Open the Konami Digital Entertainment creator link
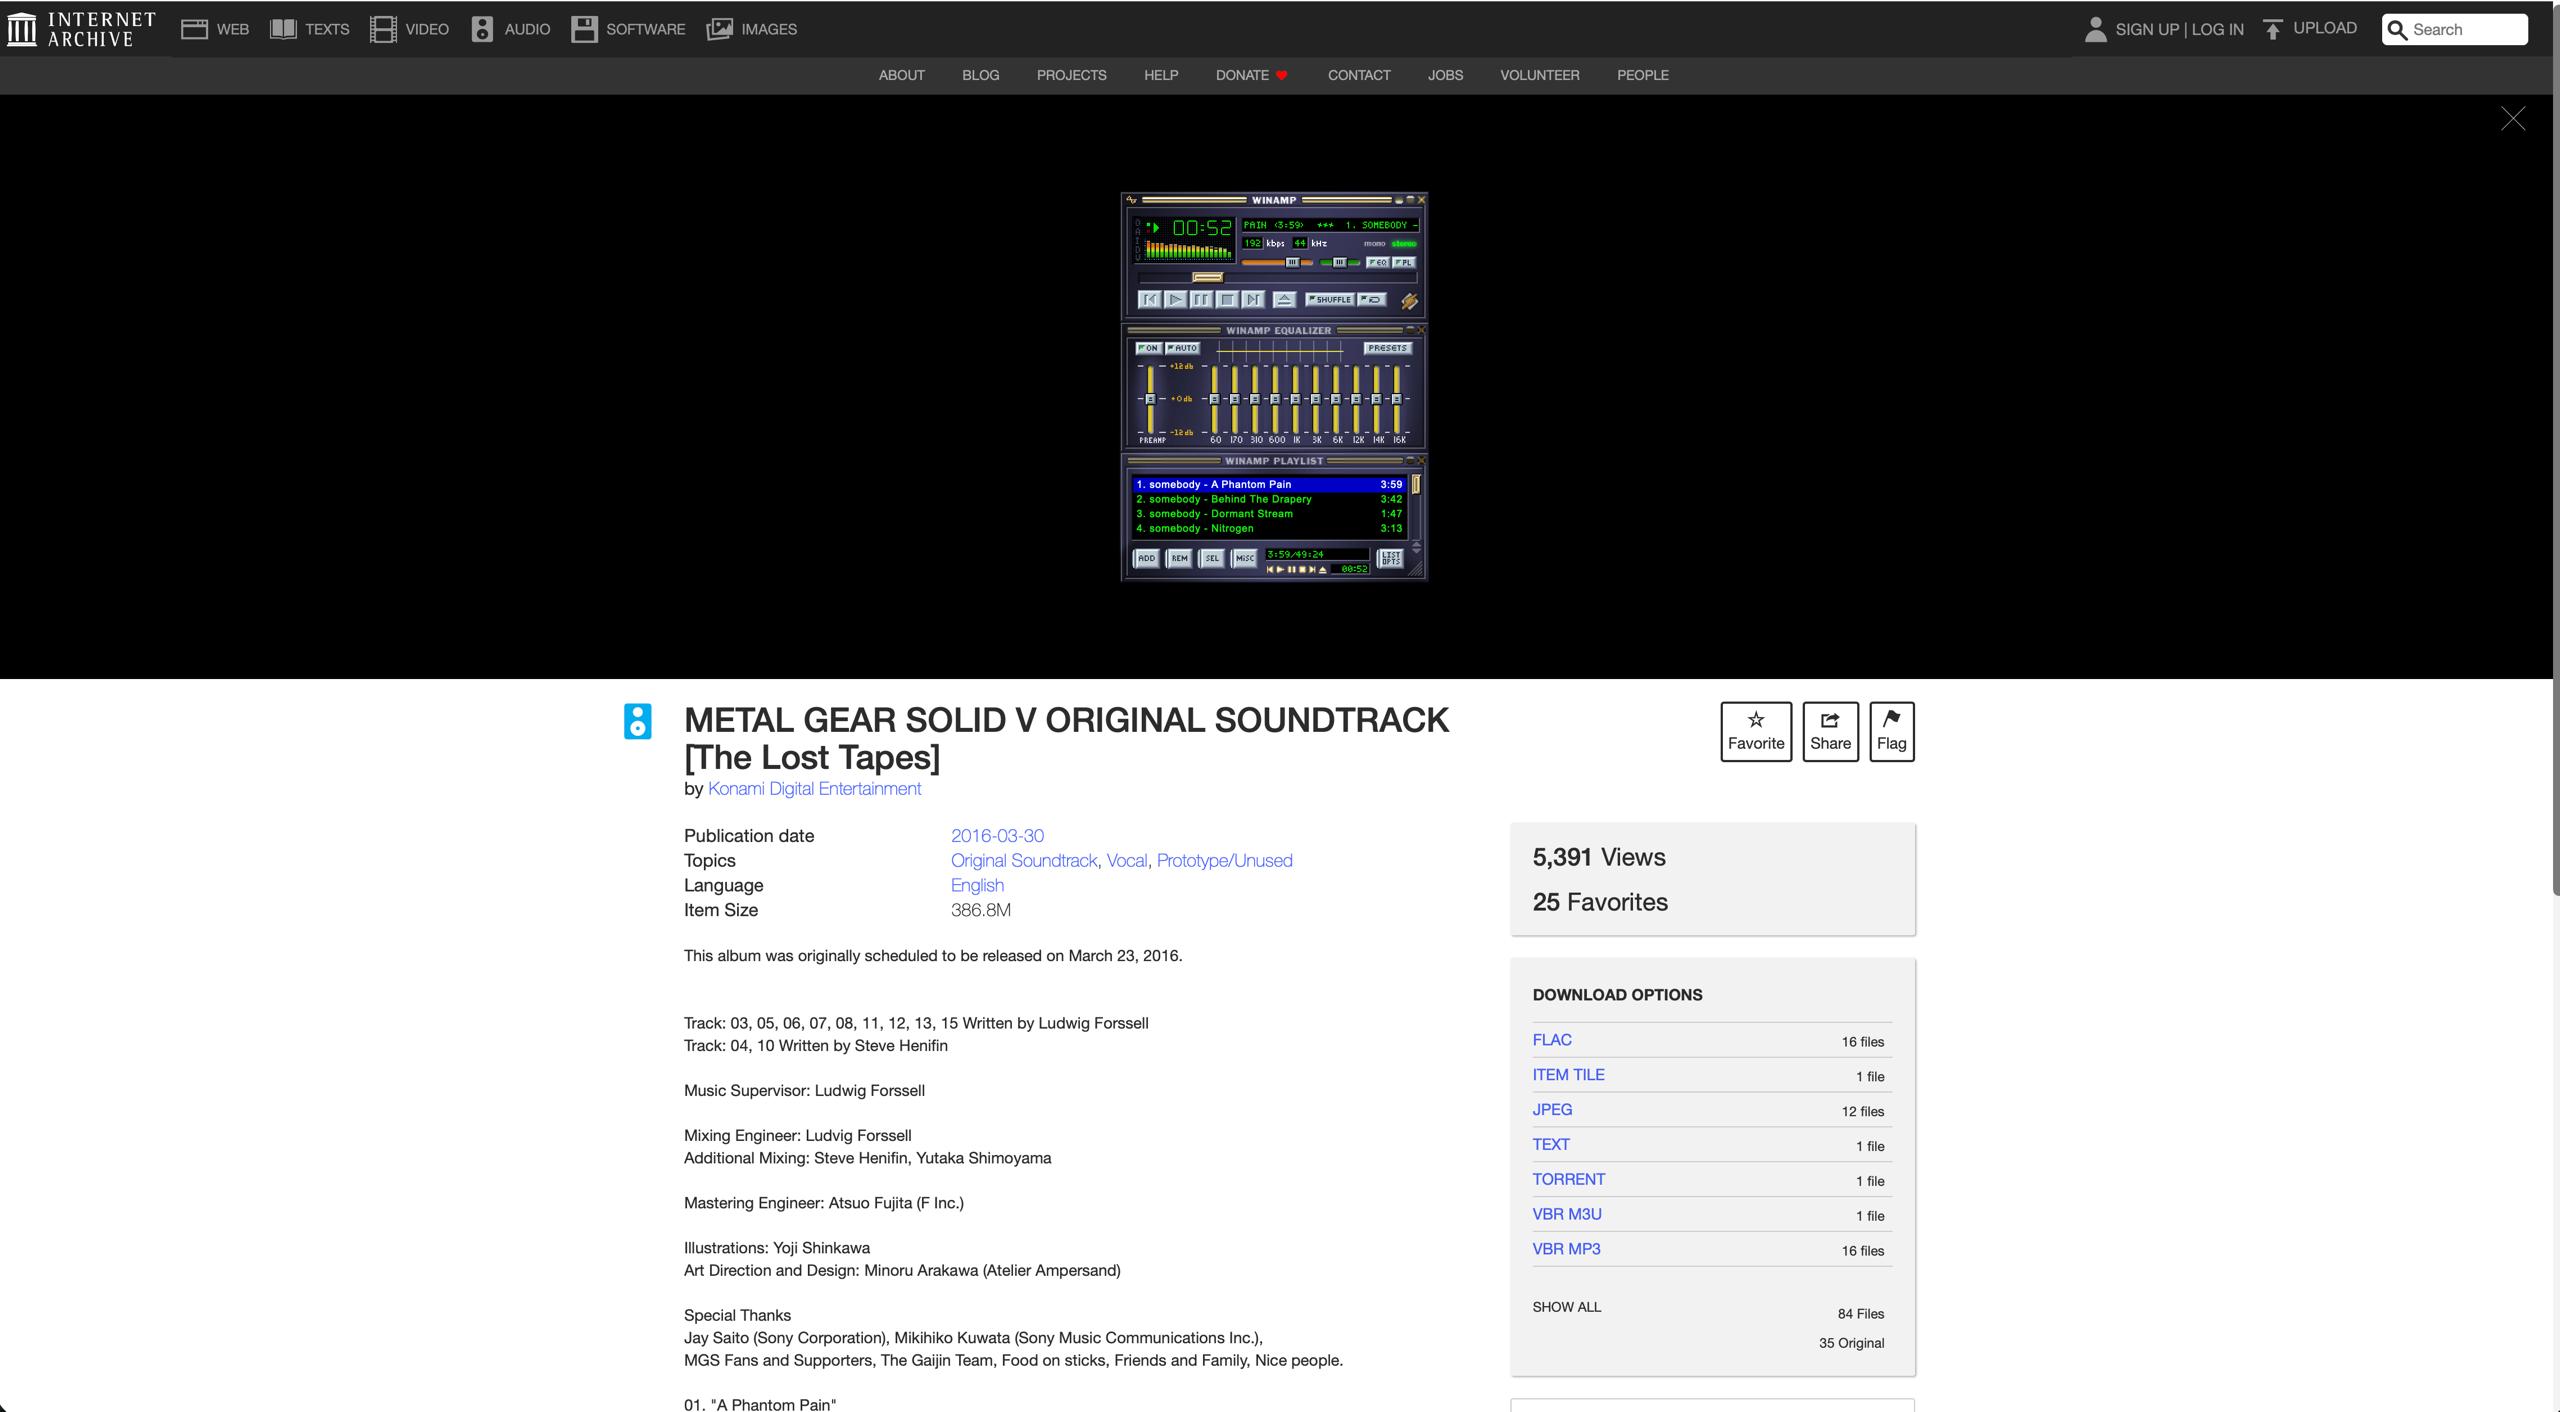The image size is (2560, 1412). [814, 788]
